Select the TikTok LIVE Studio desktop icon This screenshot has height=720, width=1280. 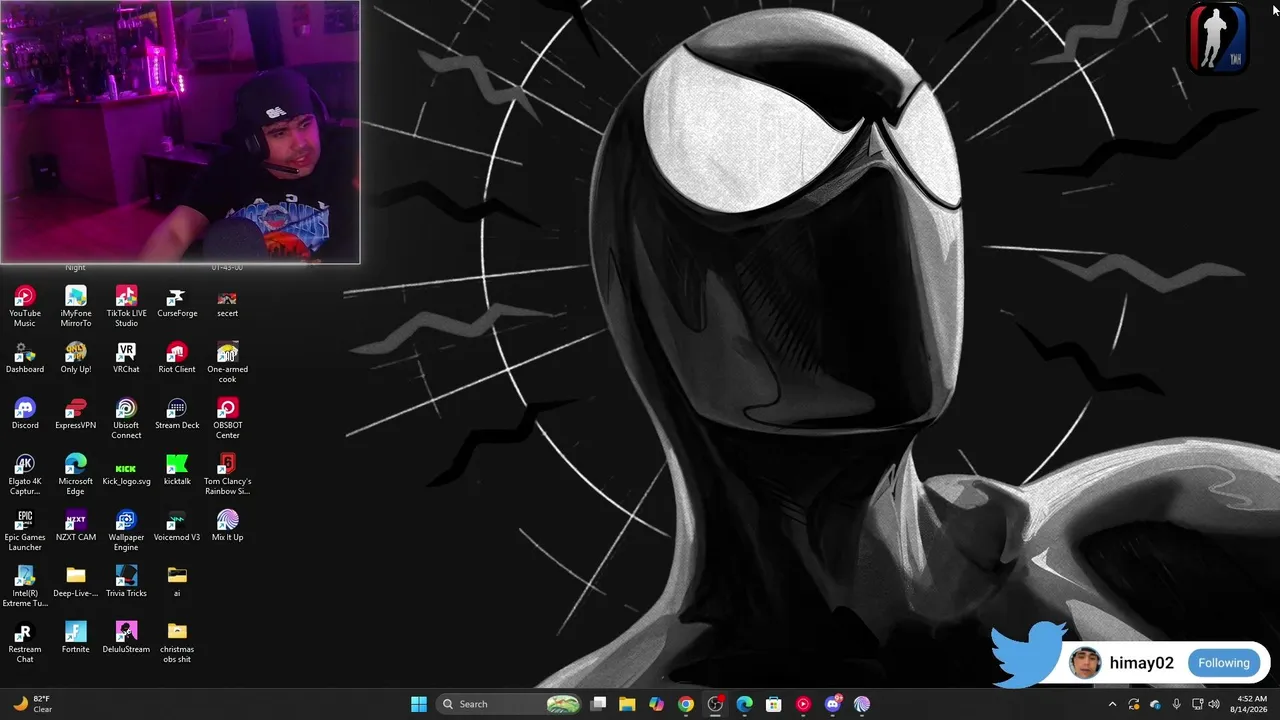point(126,306)
